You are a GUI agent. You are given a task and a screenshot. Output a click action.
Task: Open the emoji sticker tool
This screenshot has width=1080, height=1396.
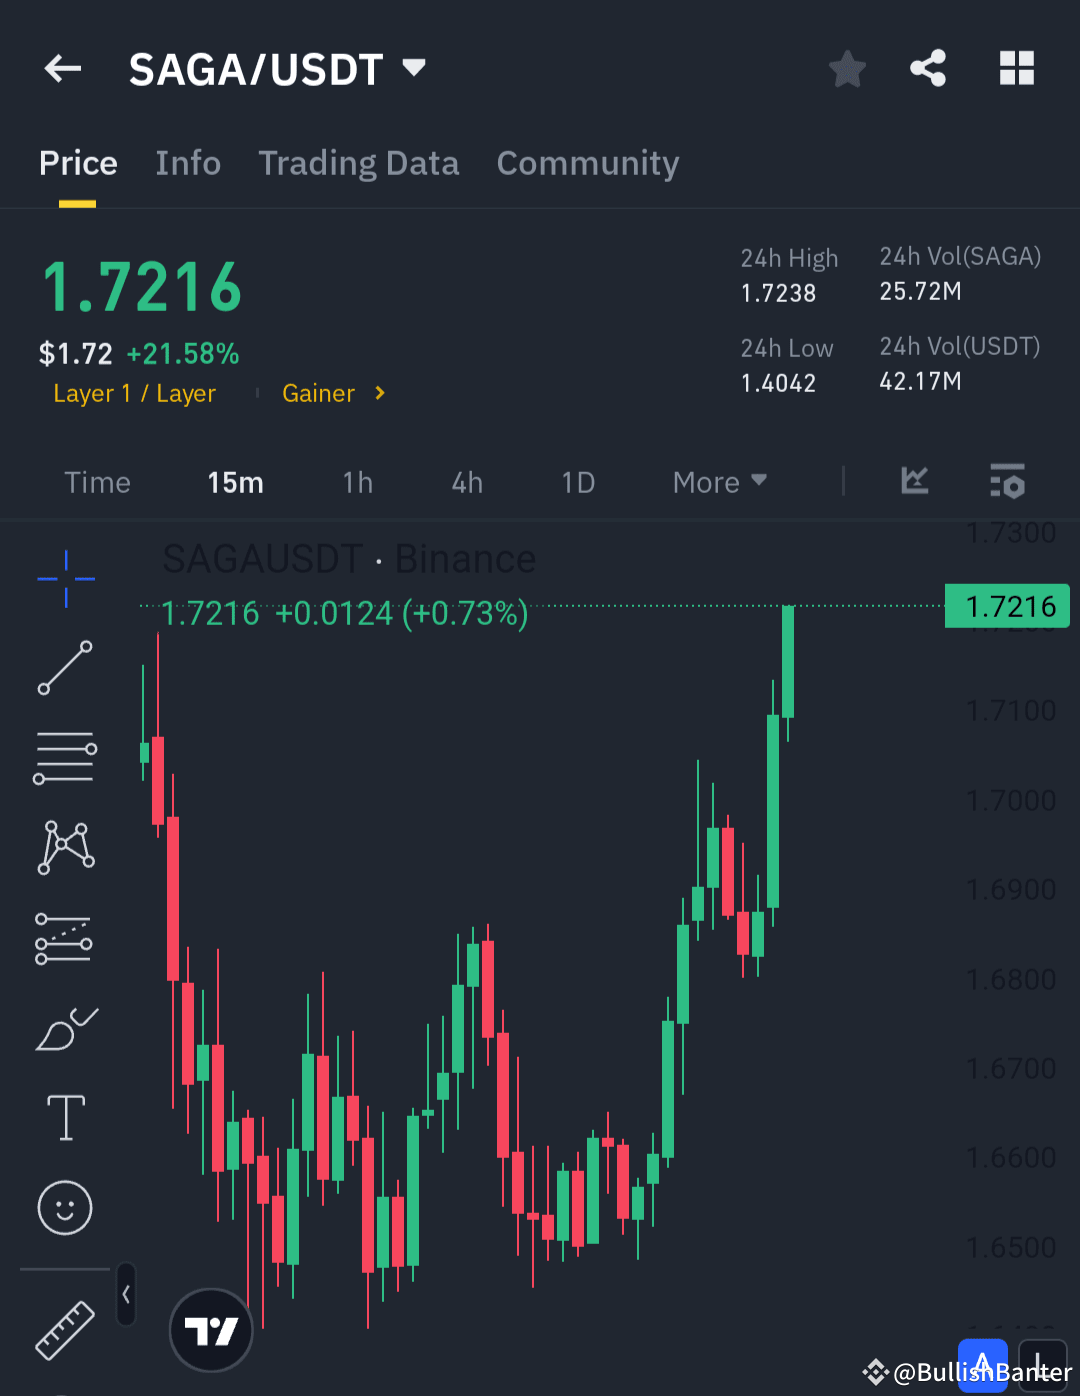(65, 1207)
